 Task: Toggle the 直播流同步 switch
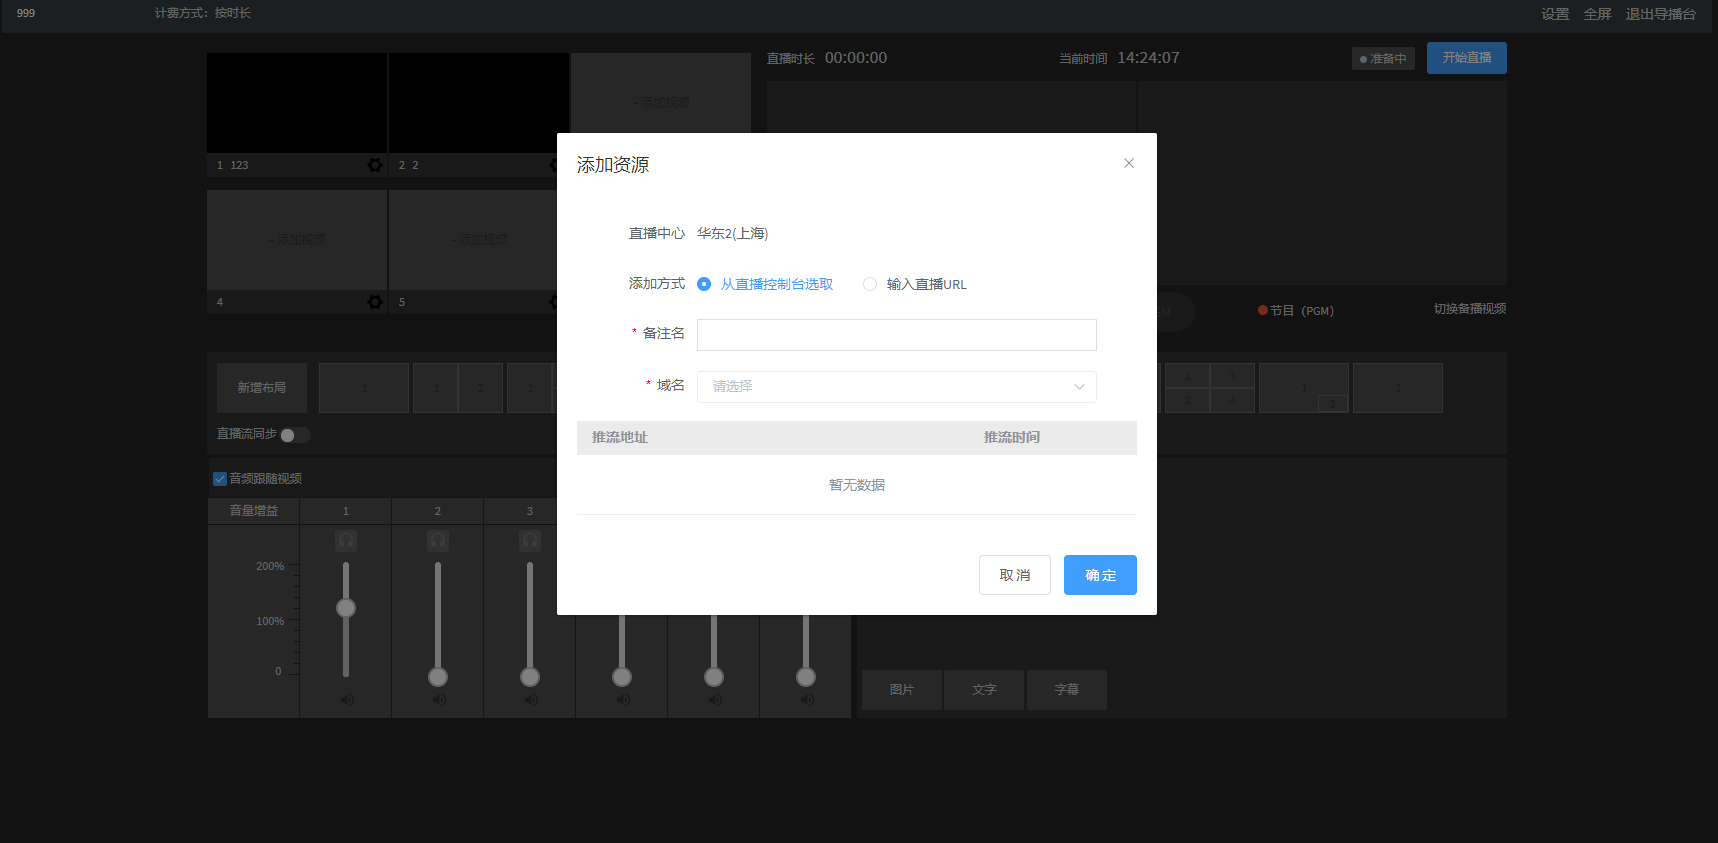coord(295,435)
